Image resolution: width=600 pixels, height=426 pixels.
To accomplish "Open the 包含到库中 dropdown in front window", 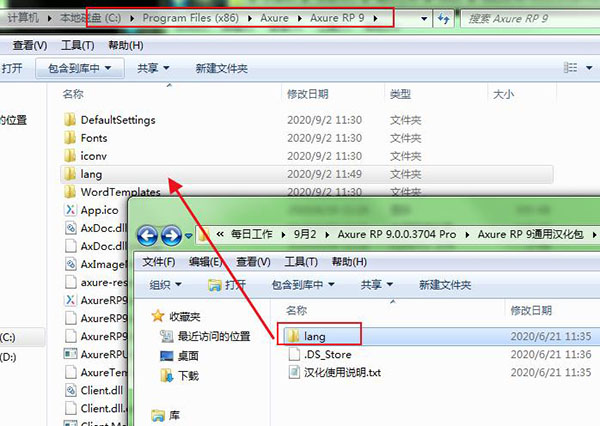I will 303,284.
